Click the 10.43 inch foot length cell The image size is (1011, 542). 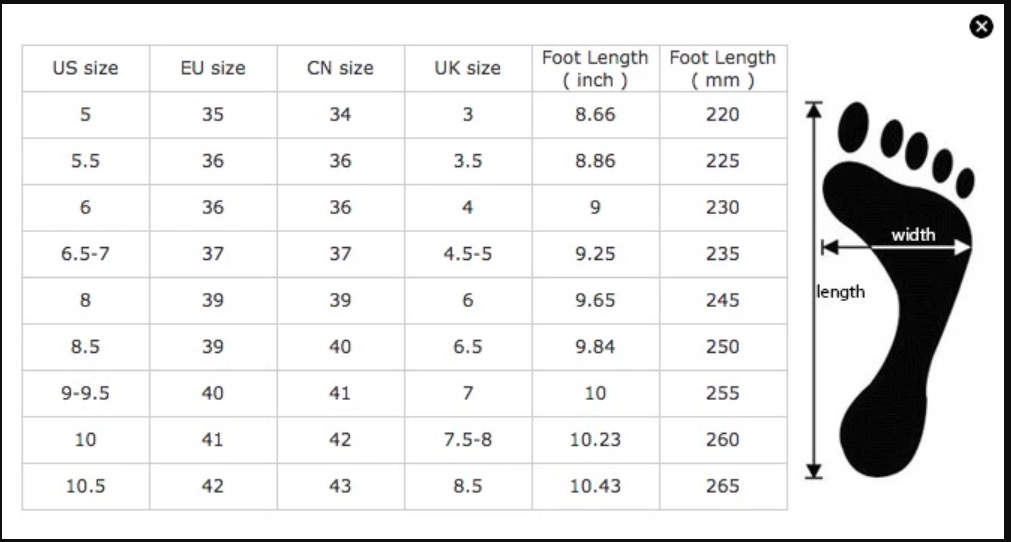(x=595, y=486)
